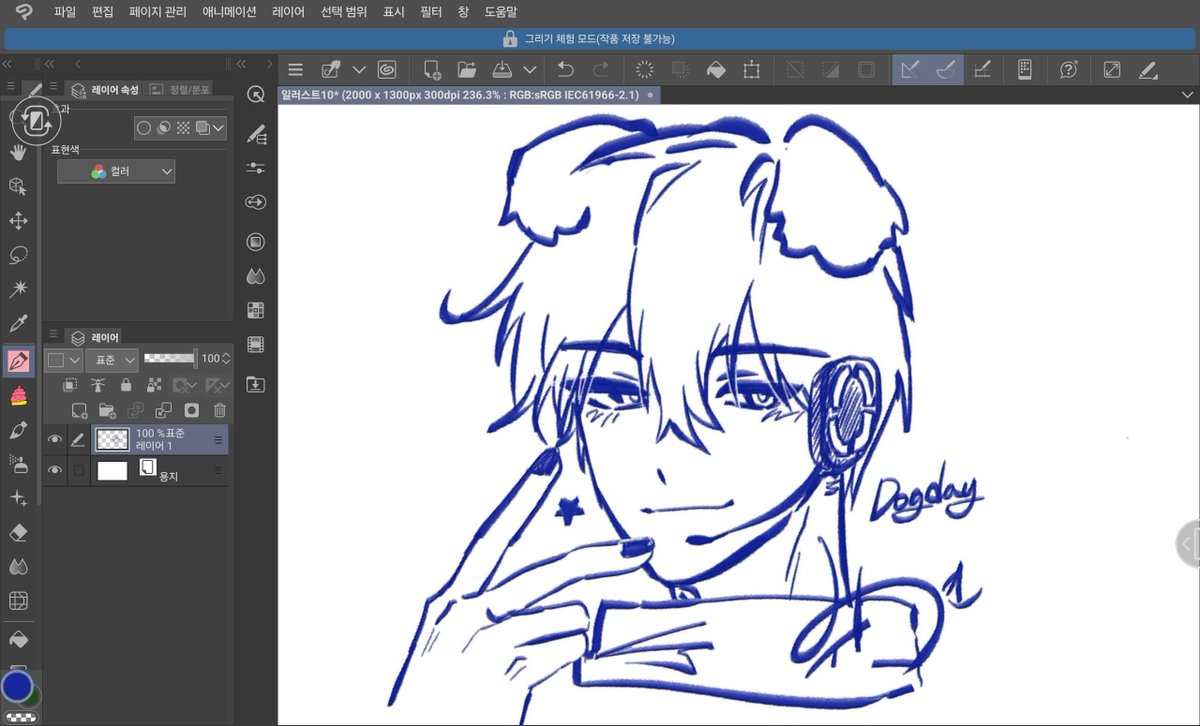Click the Scale/Rotate transform icon in command bar
Viewport: 1200px width, 726px height.
pos(751,70)
